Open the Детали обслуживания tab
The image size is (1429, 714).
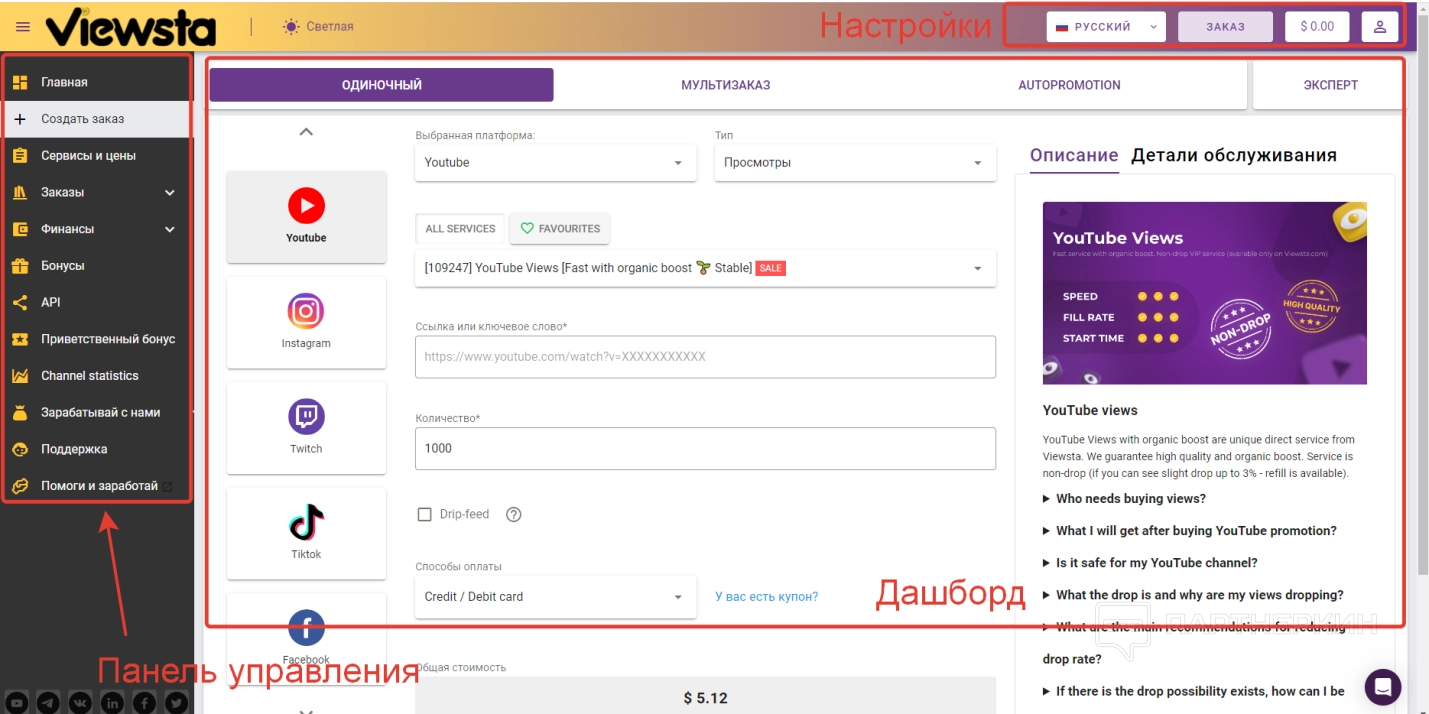click(x=1234, y=156)
